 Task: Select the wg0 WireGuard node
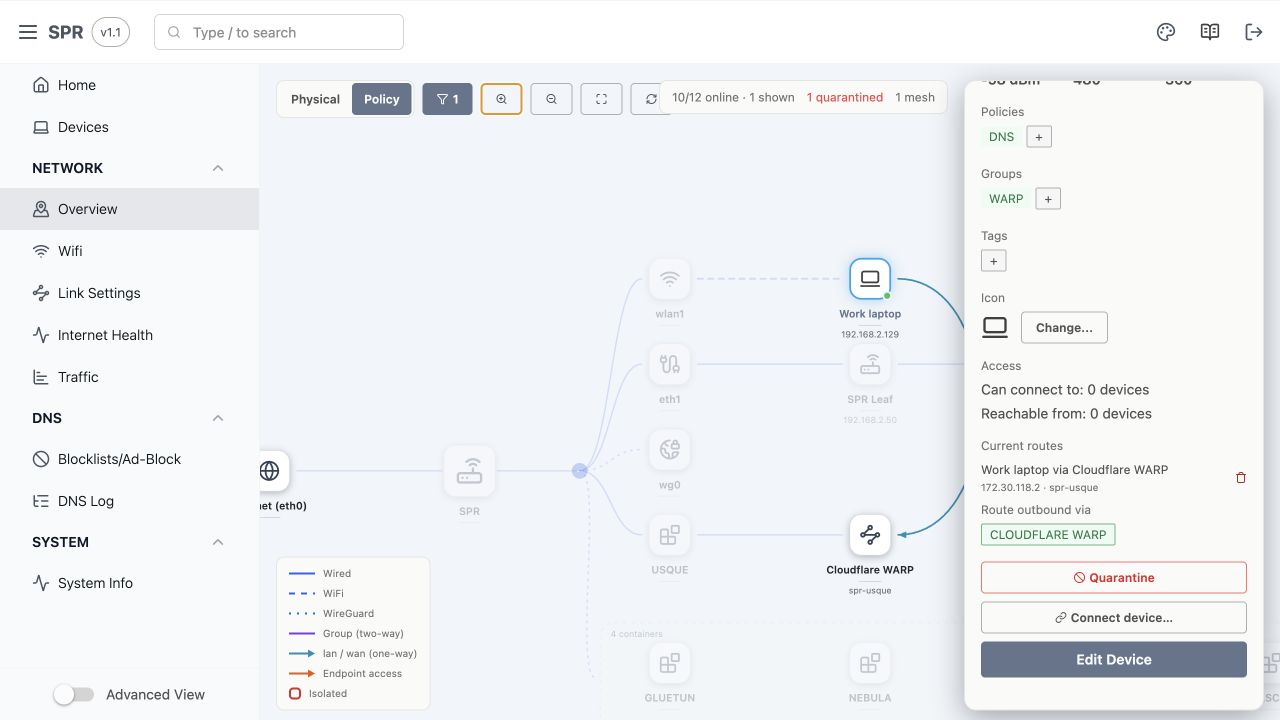(x=669, y=450)
